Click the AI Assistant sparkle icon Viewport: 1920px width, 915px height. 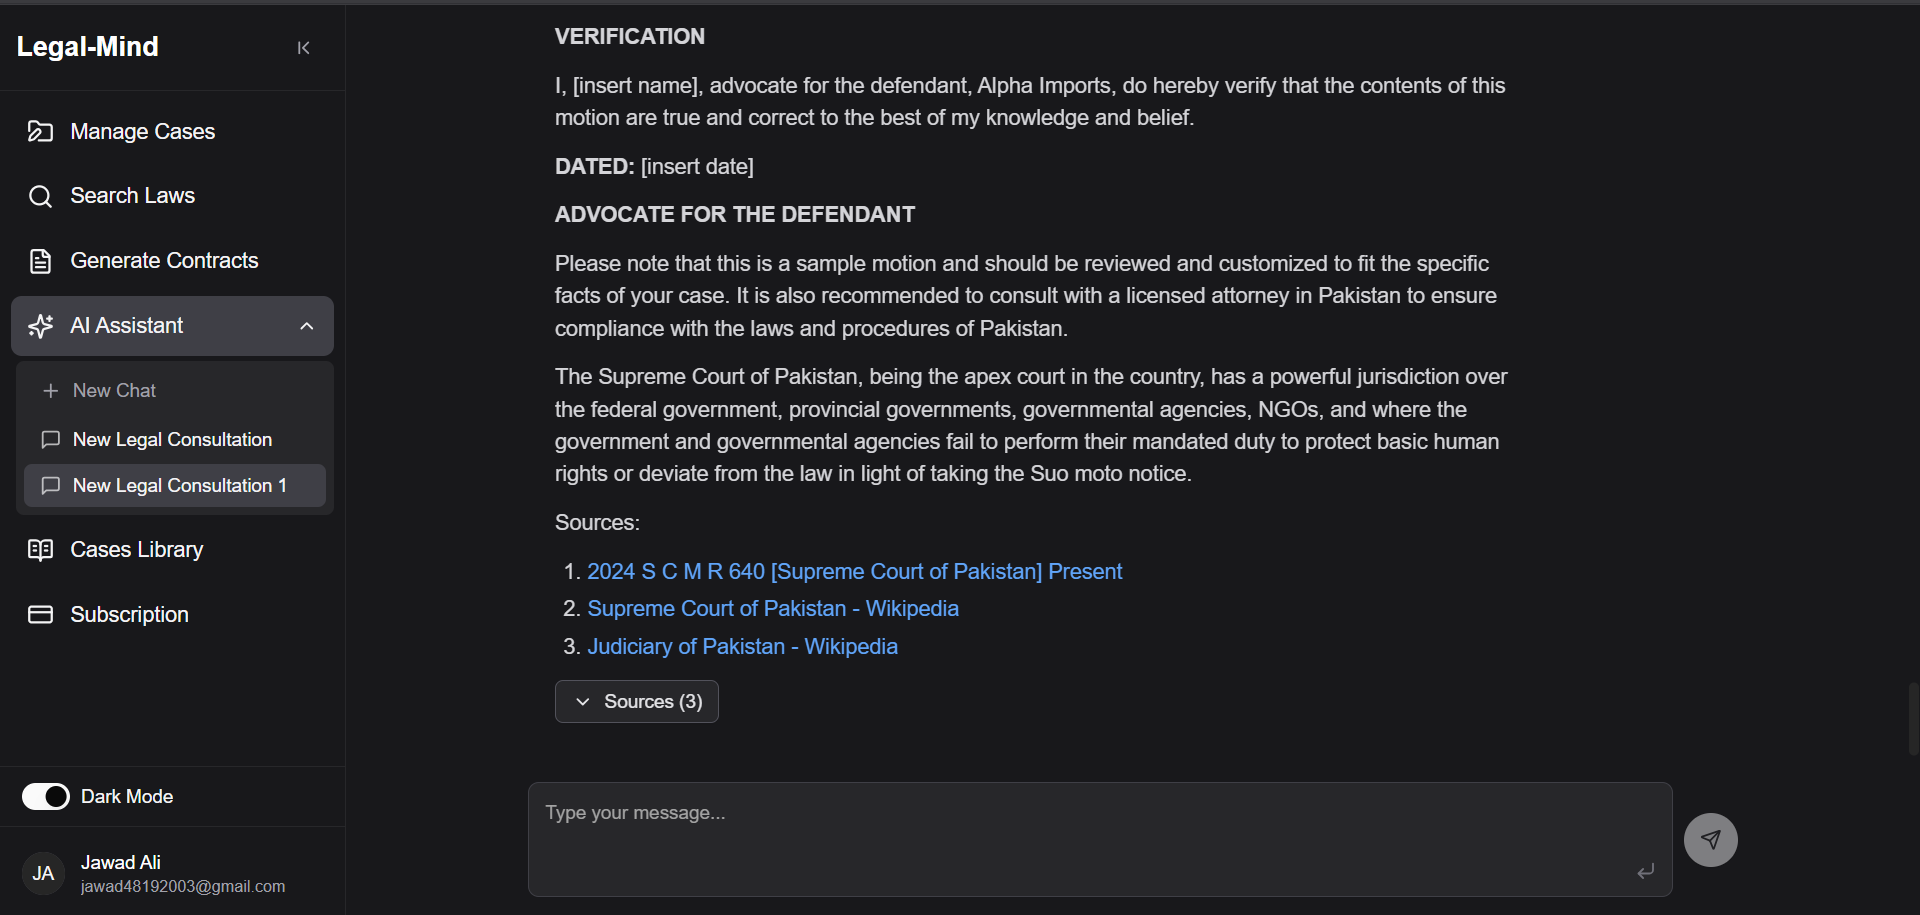40,326
